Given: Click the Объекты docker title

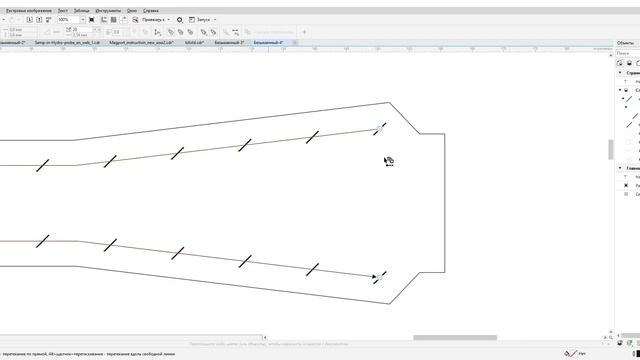Looking at the screenshot, I should [625, 43].
